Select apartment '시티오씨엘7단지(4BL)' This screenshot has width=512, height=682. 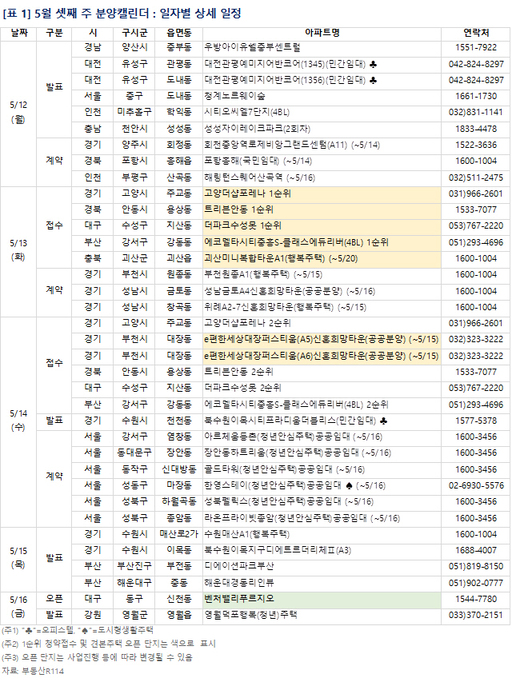click(x=247, y=112)
